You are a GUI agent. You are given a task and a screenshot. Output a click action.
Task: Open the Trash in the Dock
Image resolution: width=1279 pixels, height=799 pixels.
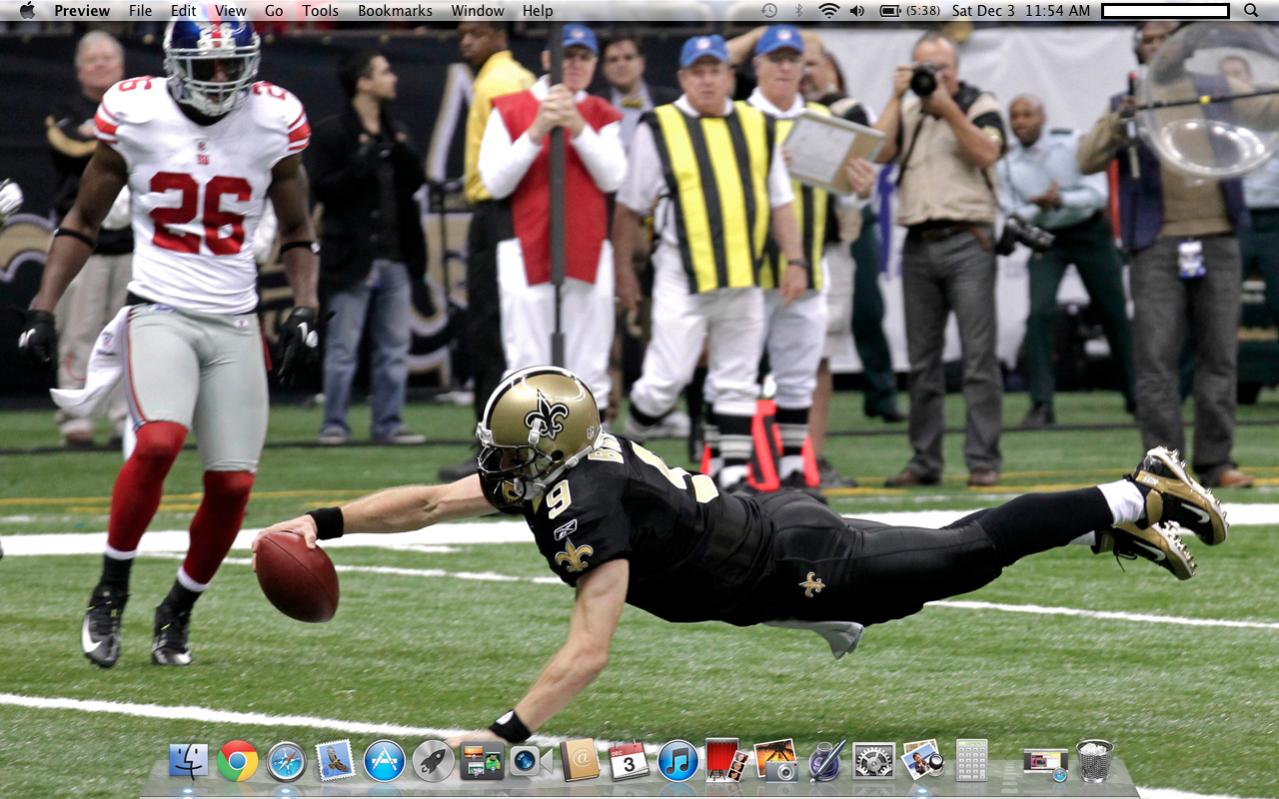(1094, 761)
